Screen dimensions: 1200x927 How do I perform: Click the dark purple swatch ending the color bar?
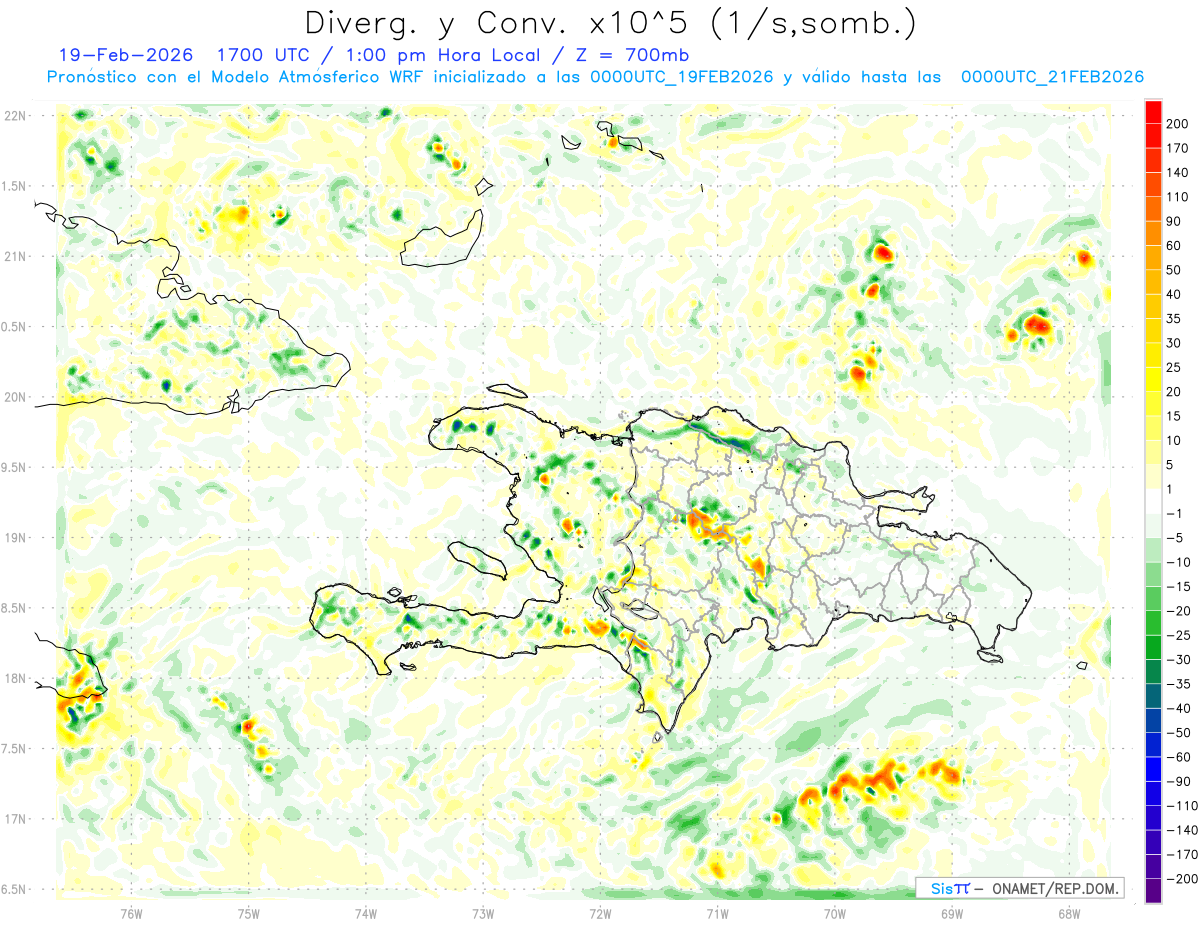[1153, 891]
